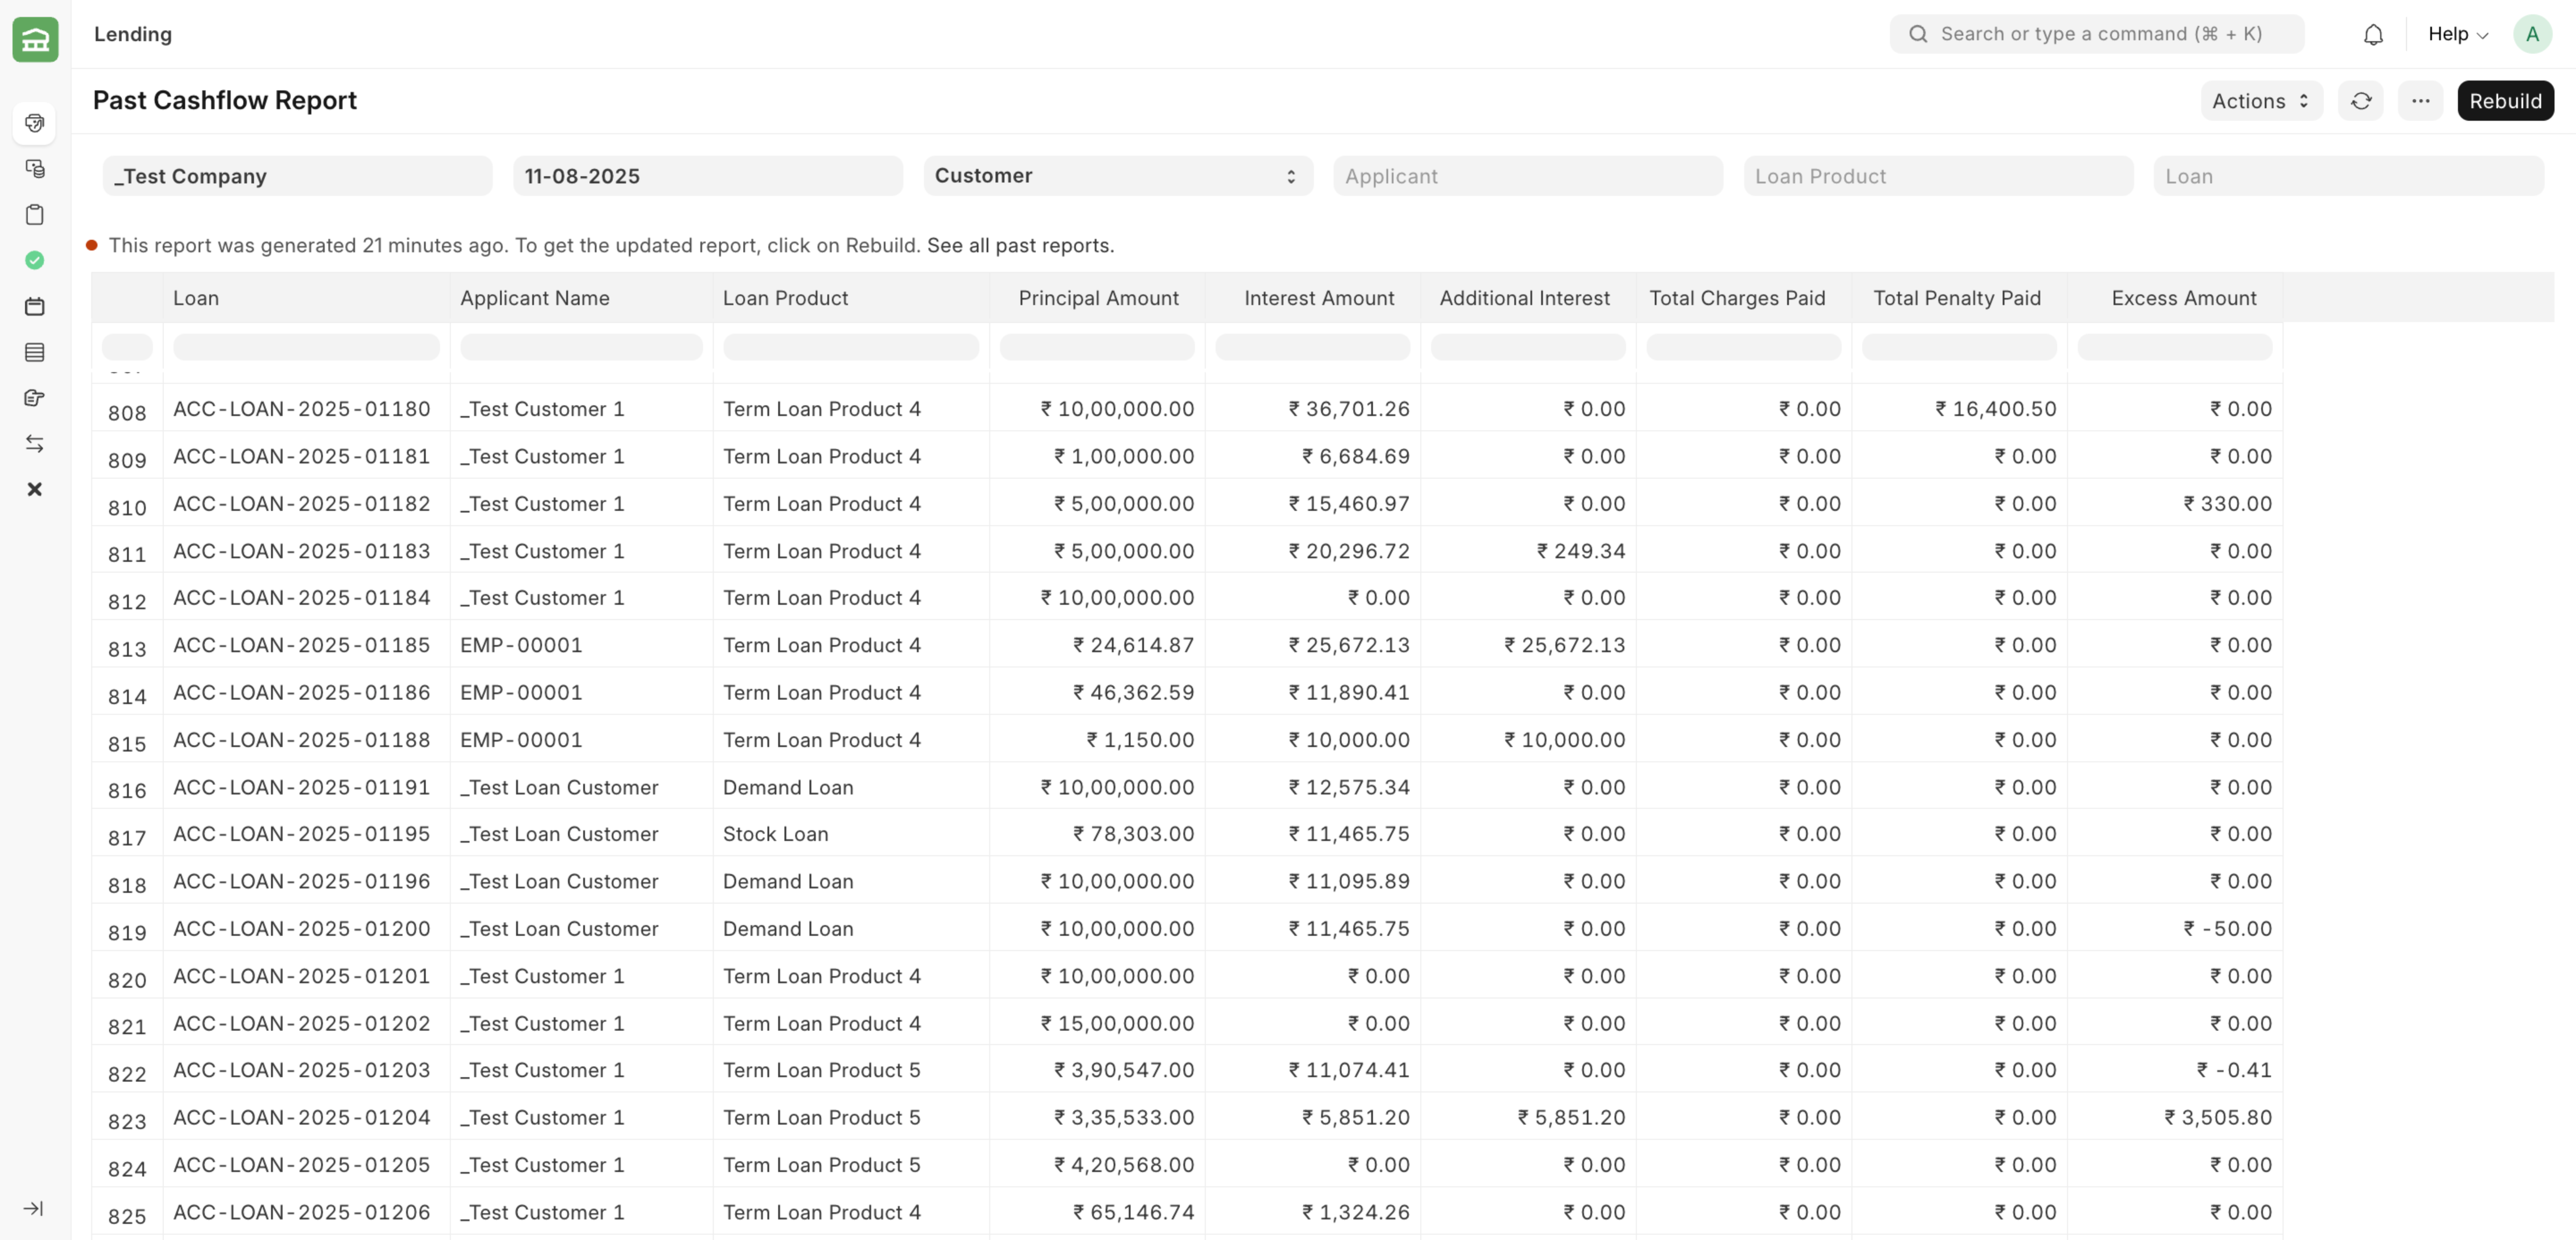Viewport: 2576px width, 1240px height.
Task: Open the three-dots more menu
Action: click(x=2420, y=101)
